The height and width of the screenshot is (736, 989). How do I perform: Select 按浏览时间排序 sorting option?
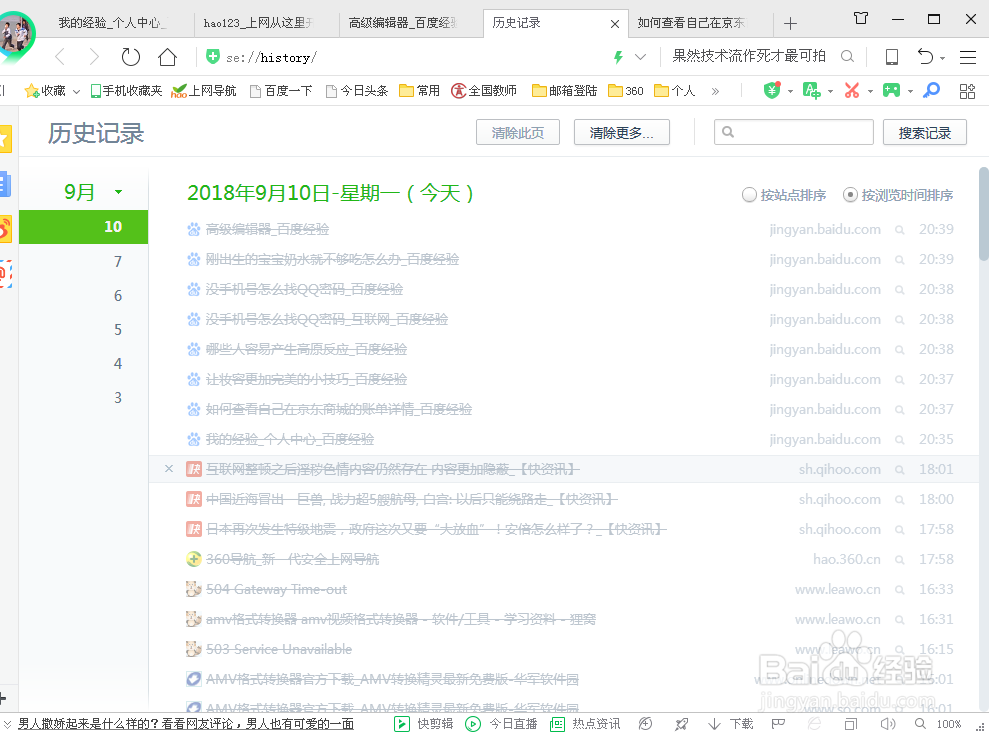(x=850, y=195)
